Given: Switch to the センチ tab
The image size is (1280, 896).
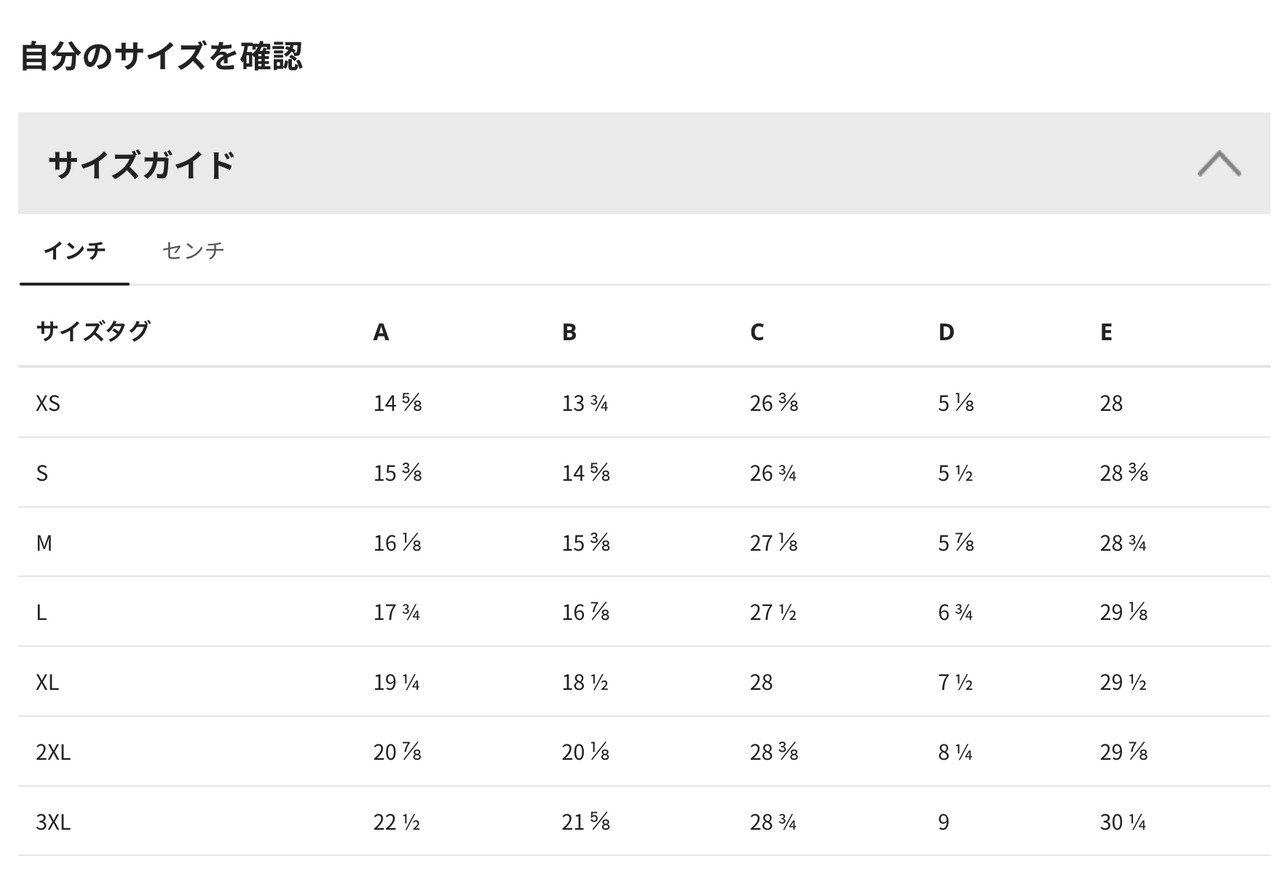Looking at the screenshot, I should point(193,250).
